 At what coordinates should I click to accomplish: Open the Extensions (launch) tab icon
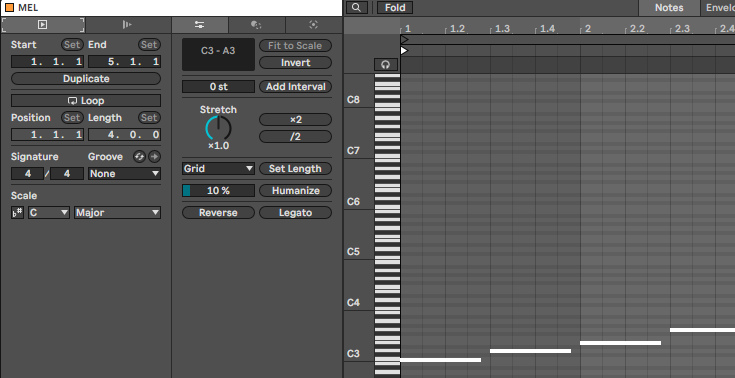pyautogui.click(x=127, y=24)
